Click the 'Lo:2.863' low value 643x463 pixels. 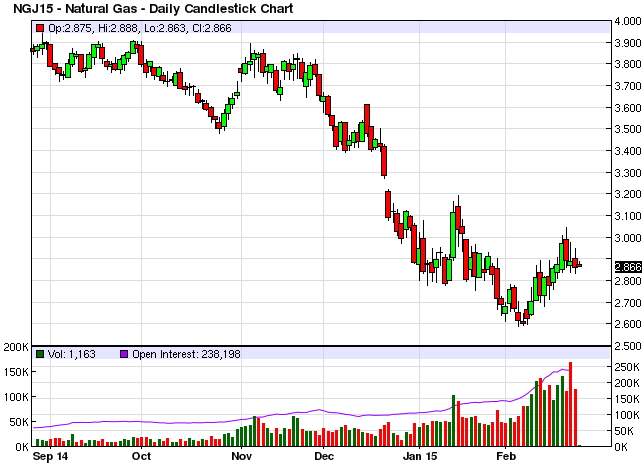point(164,28)
